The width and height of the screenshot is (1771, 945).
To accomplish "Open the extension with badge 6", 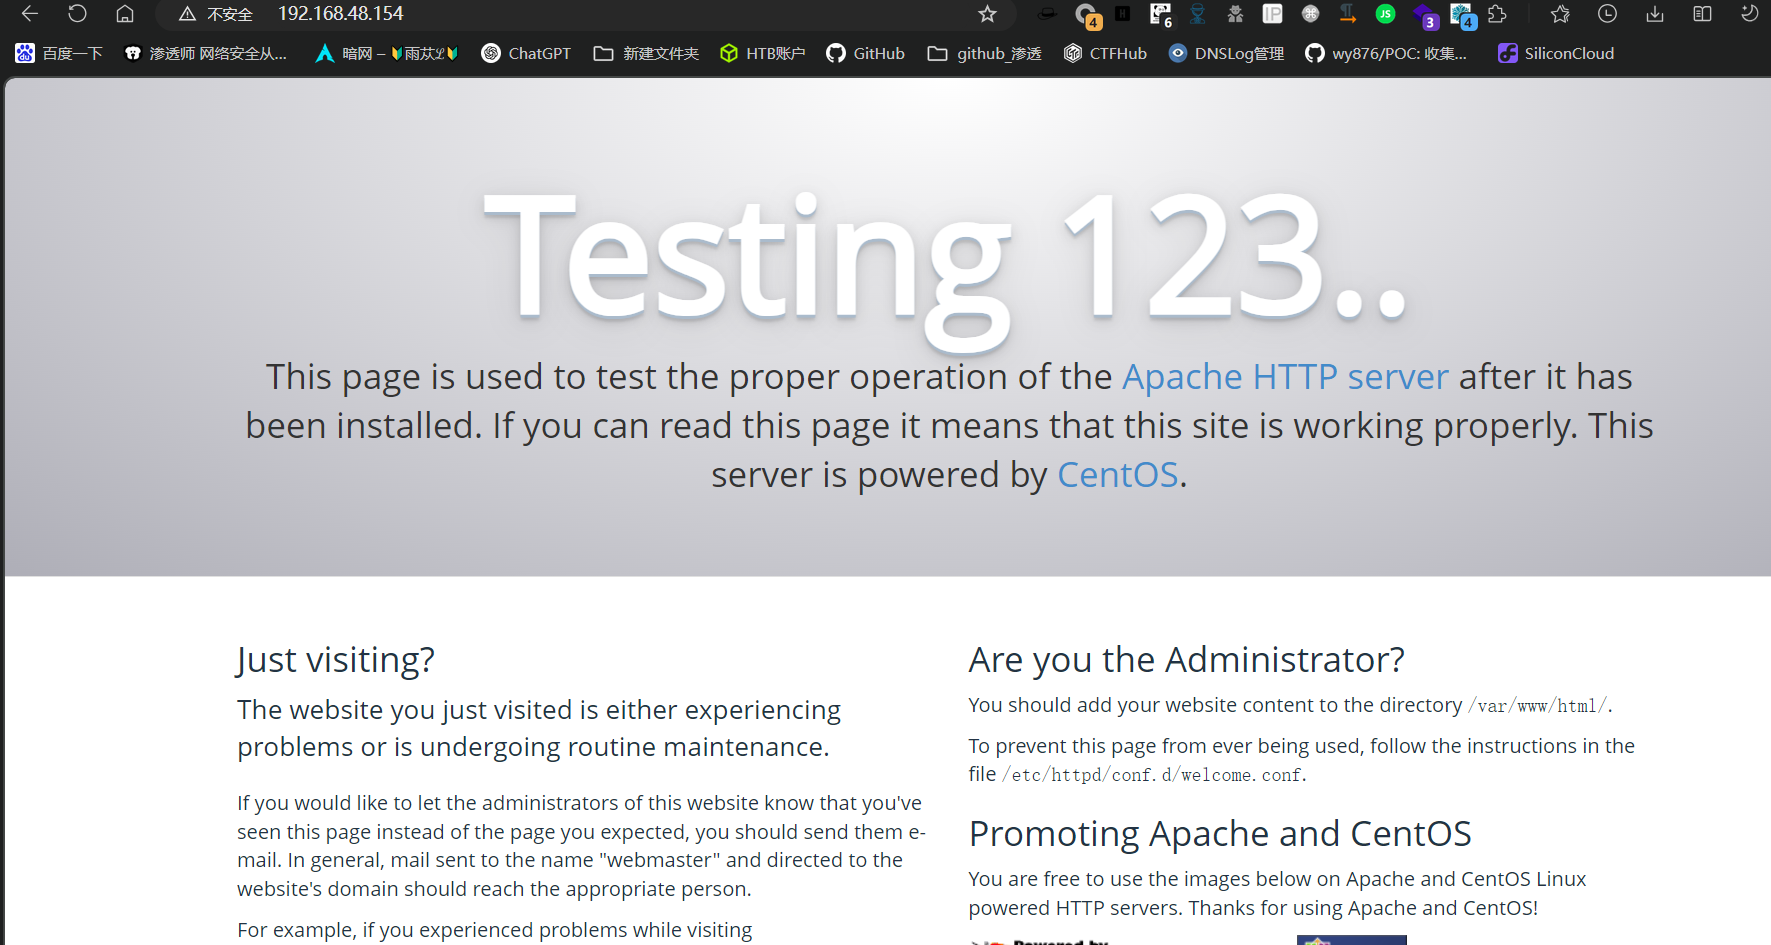I will click(1160, 15).
